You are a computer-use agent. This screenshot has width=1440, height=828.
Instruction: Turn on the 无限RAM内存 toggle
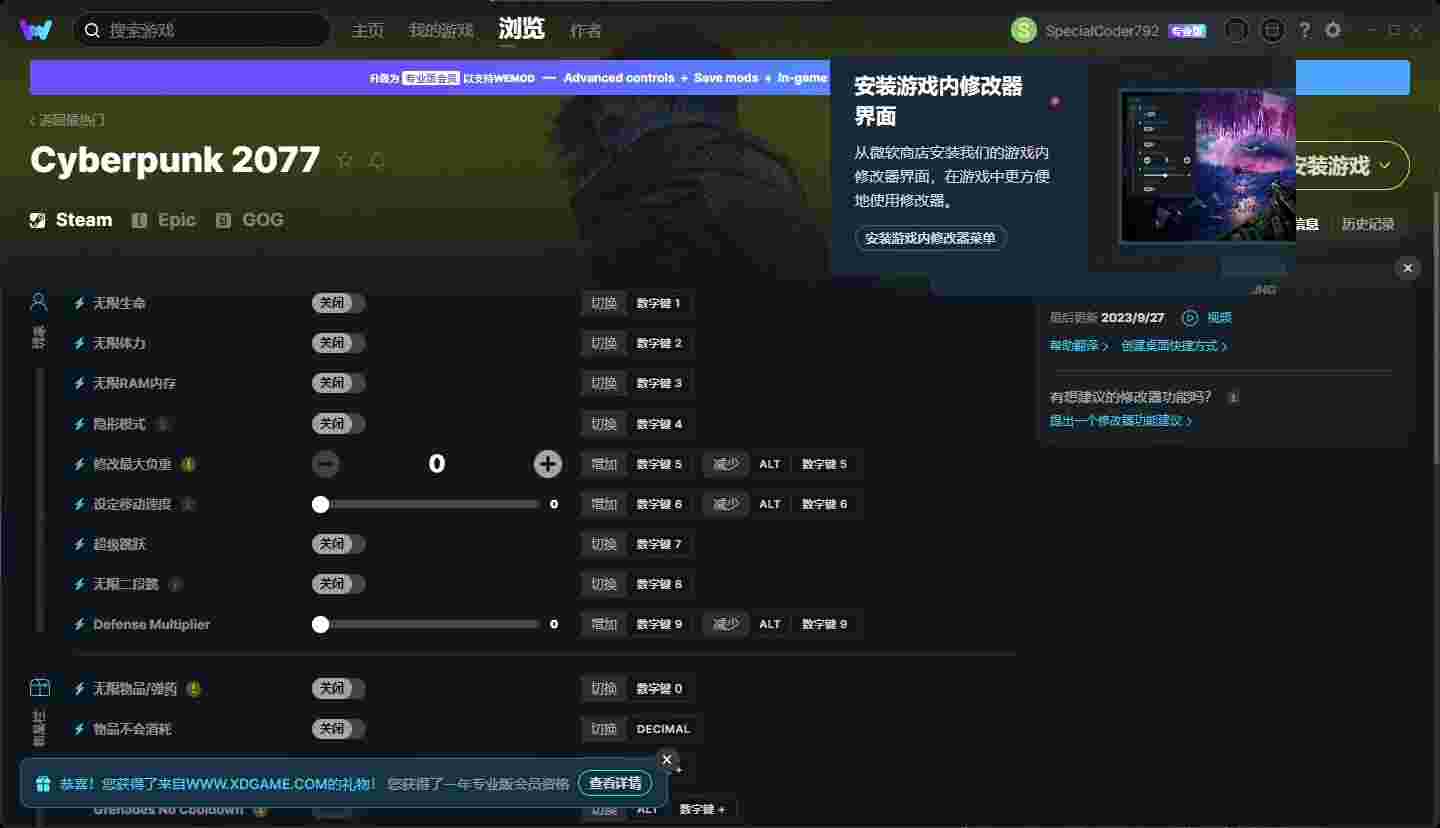click(338, 383)
